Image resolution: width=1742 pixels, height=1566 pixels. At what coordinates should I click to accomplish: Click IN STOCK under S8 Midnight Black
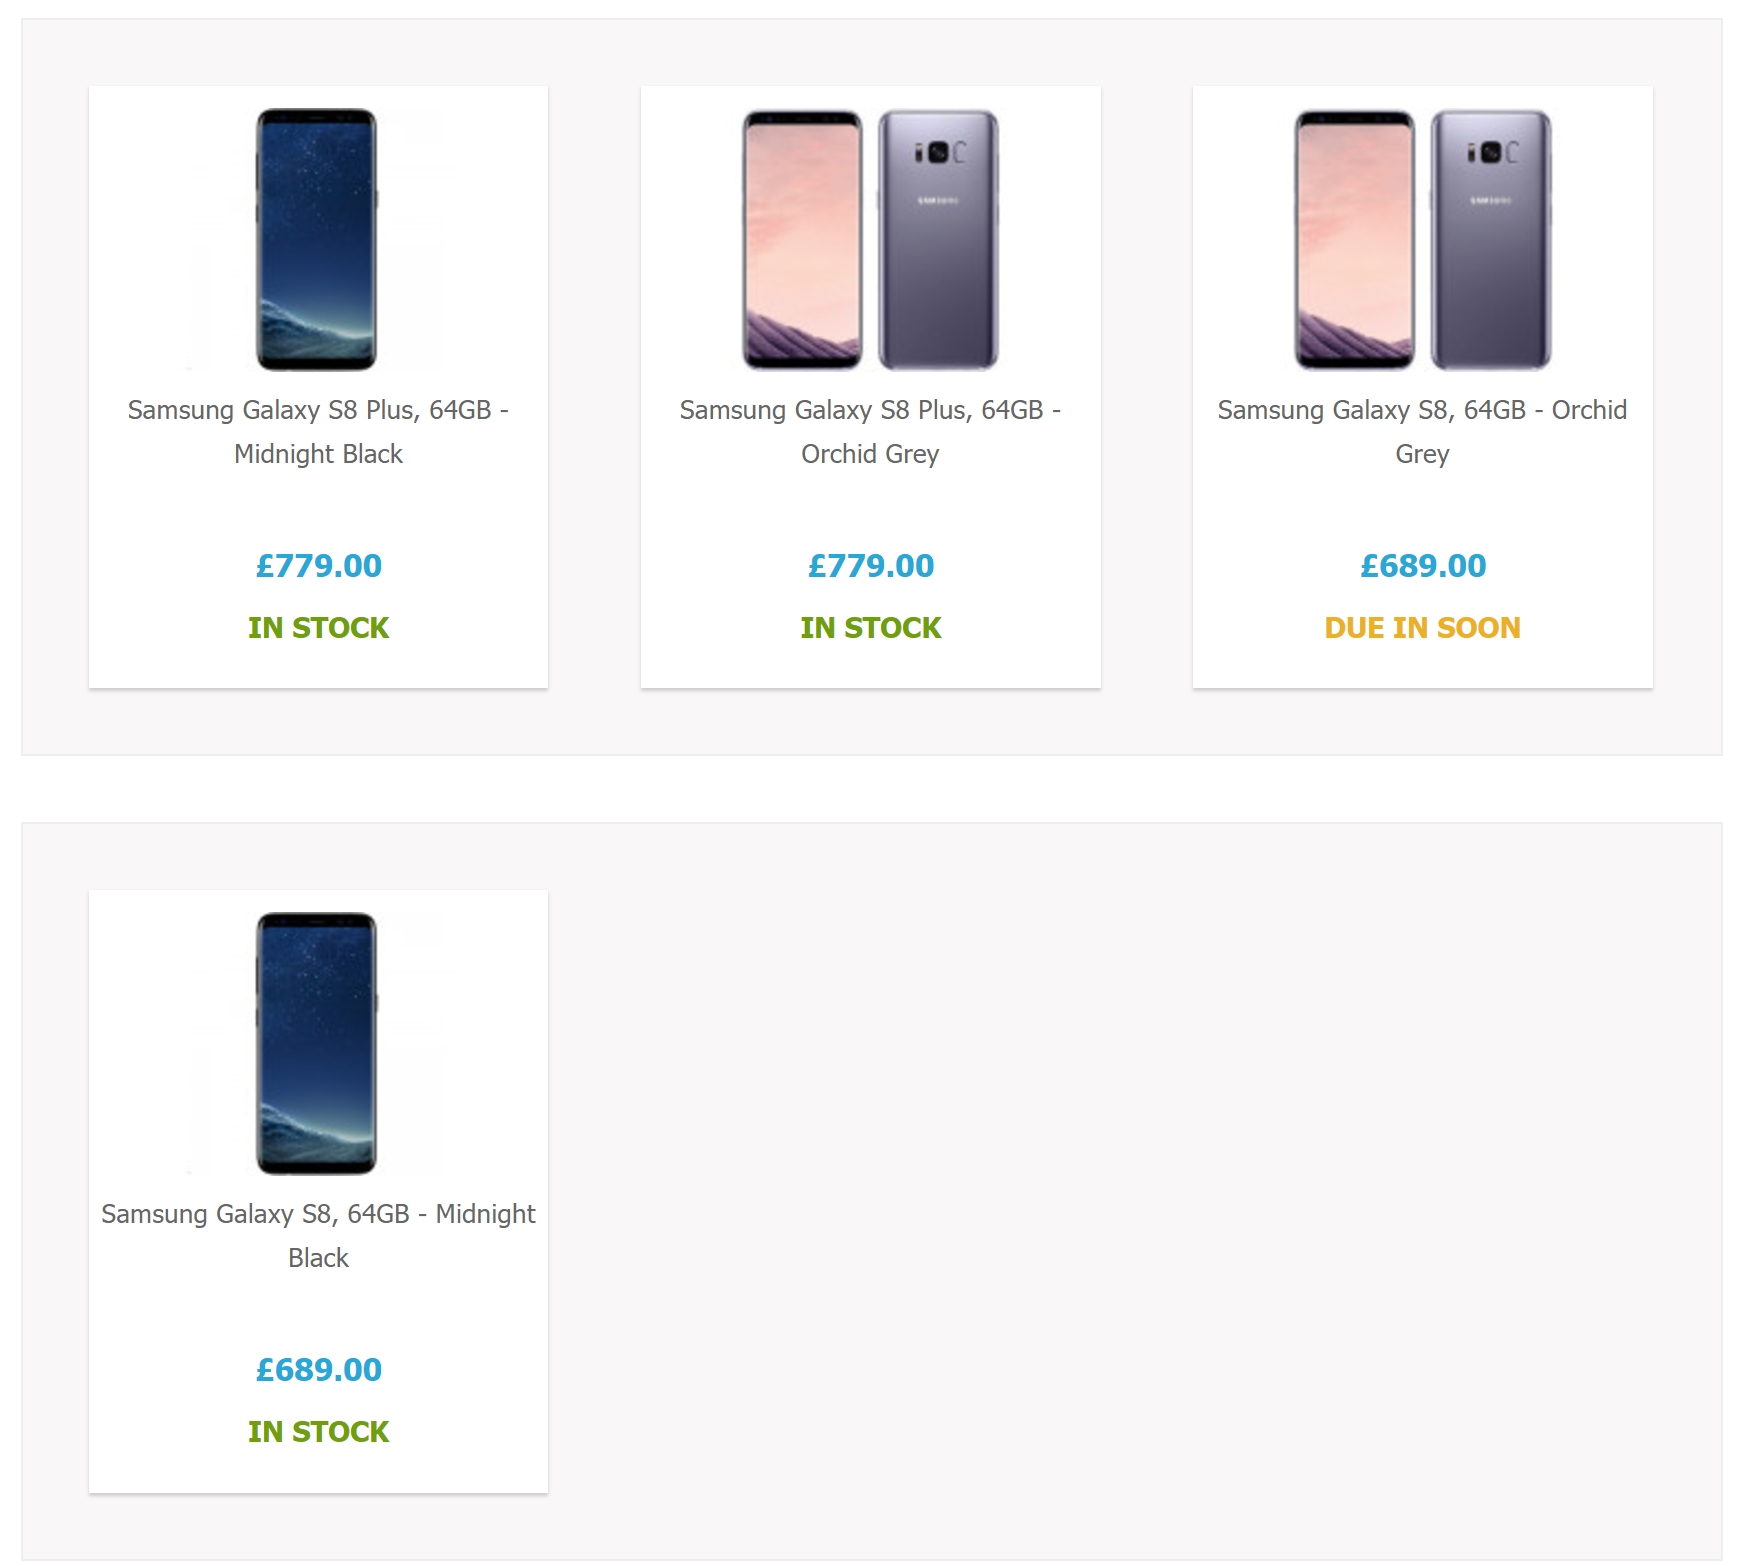[318, 1432]
